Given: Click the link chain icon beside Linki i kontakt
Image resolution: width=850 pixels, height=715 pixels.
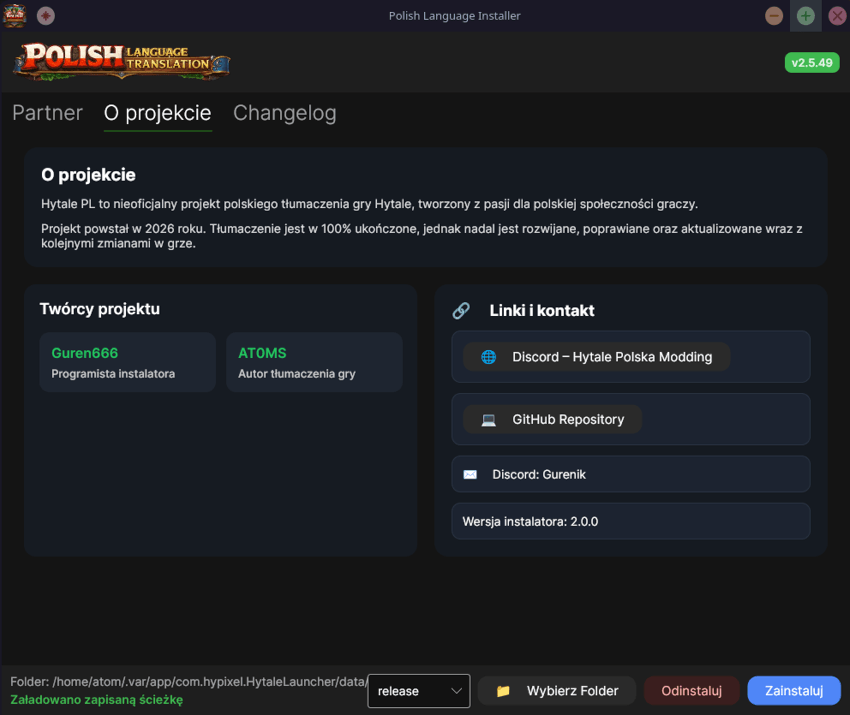Looking at the screenshot, I should [x=461, y=310].
